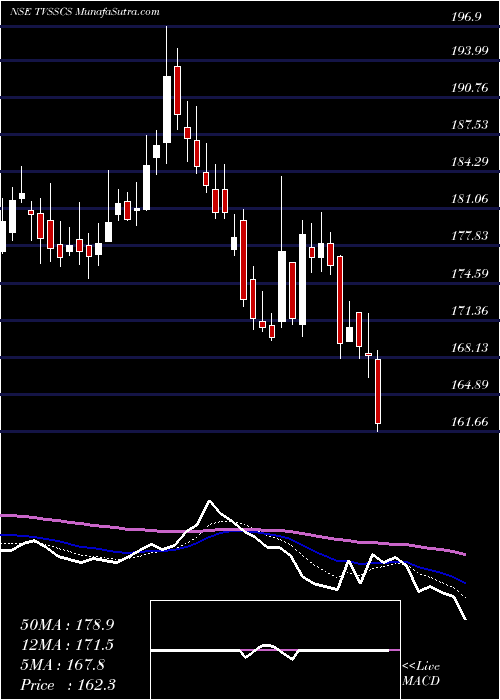Click the Price : 162.3 readout

coord(67,686)
